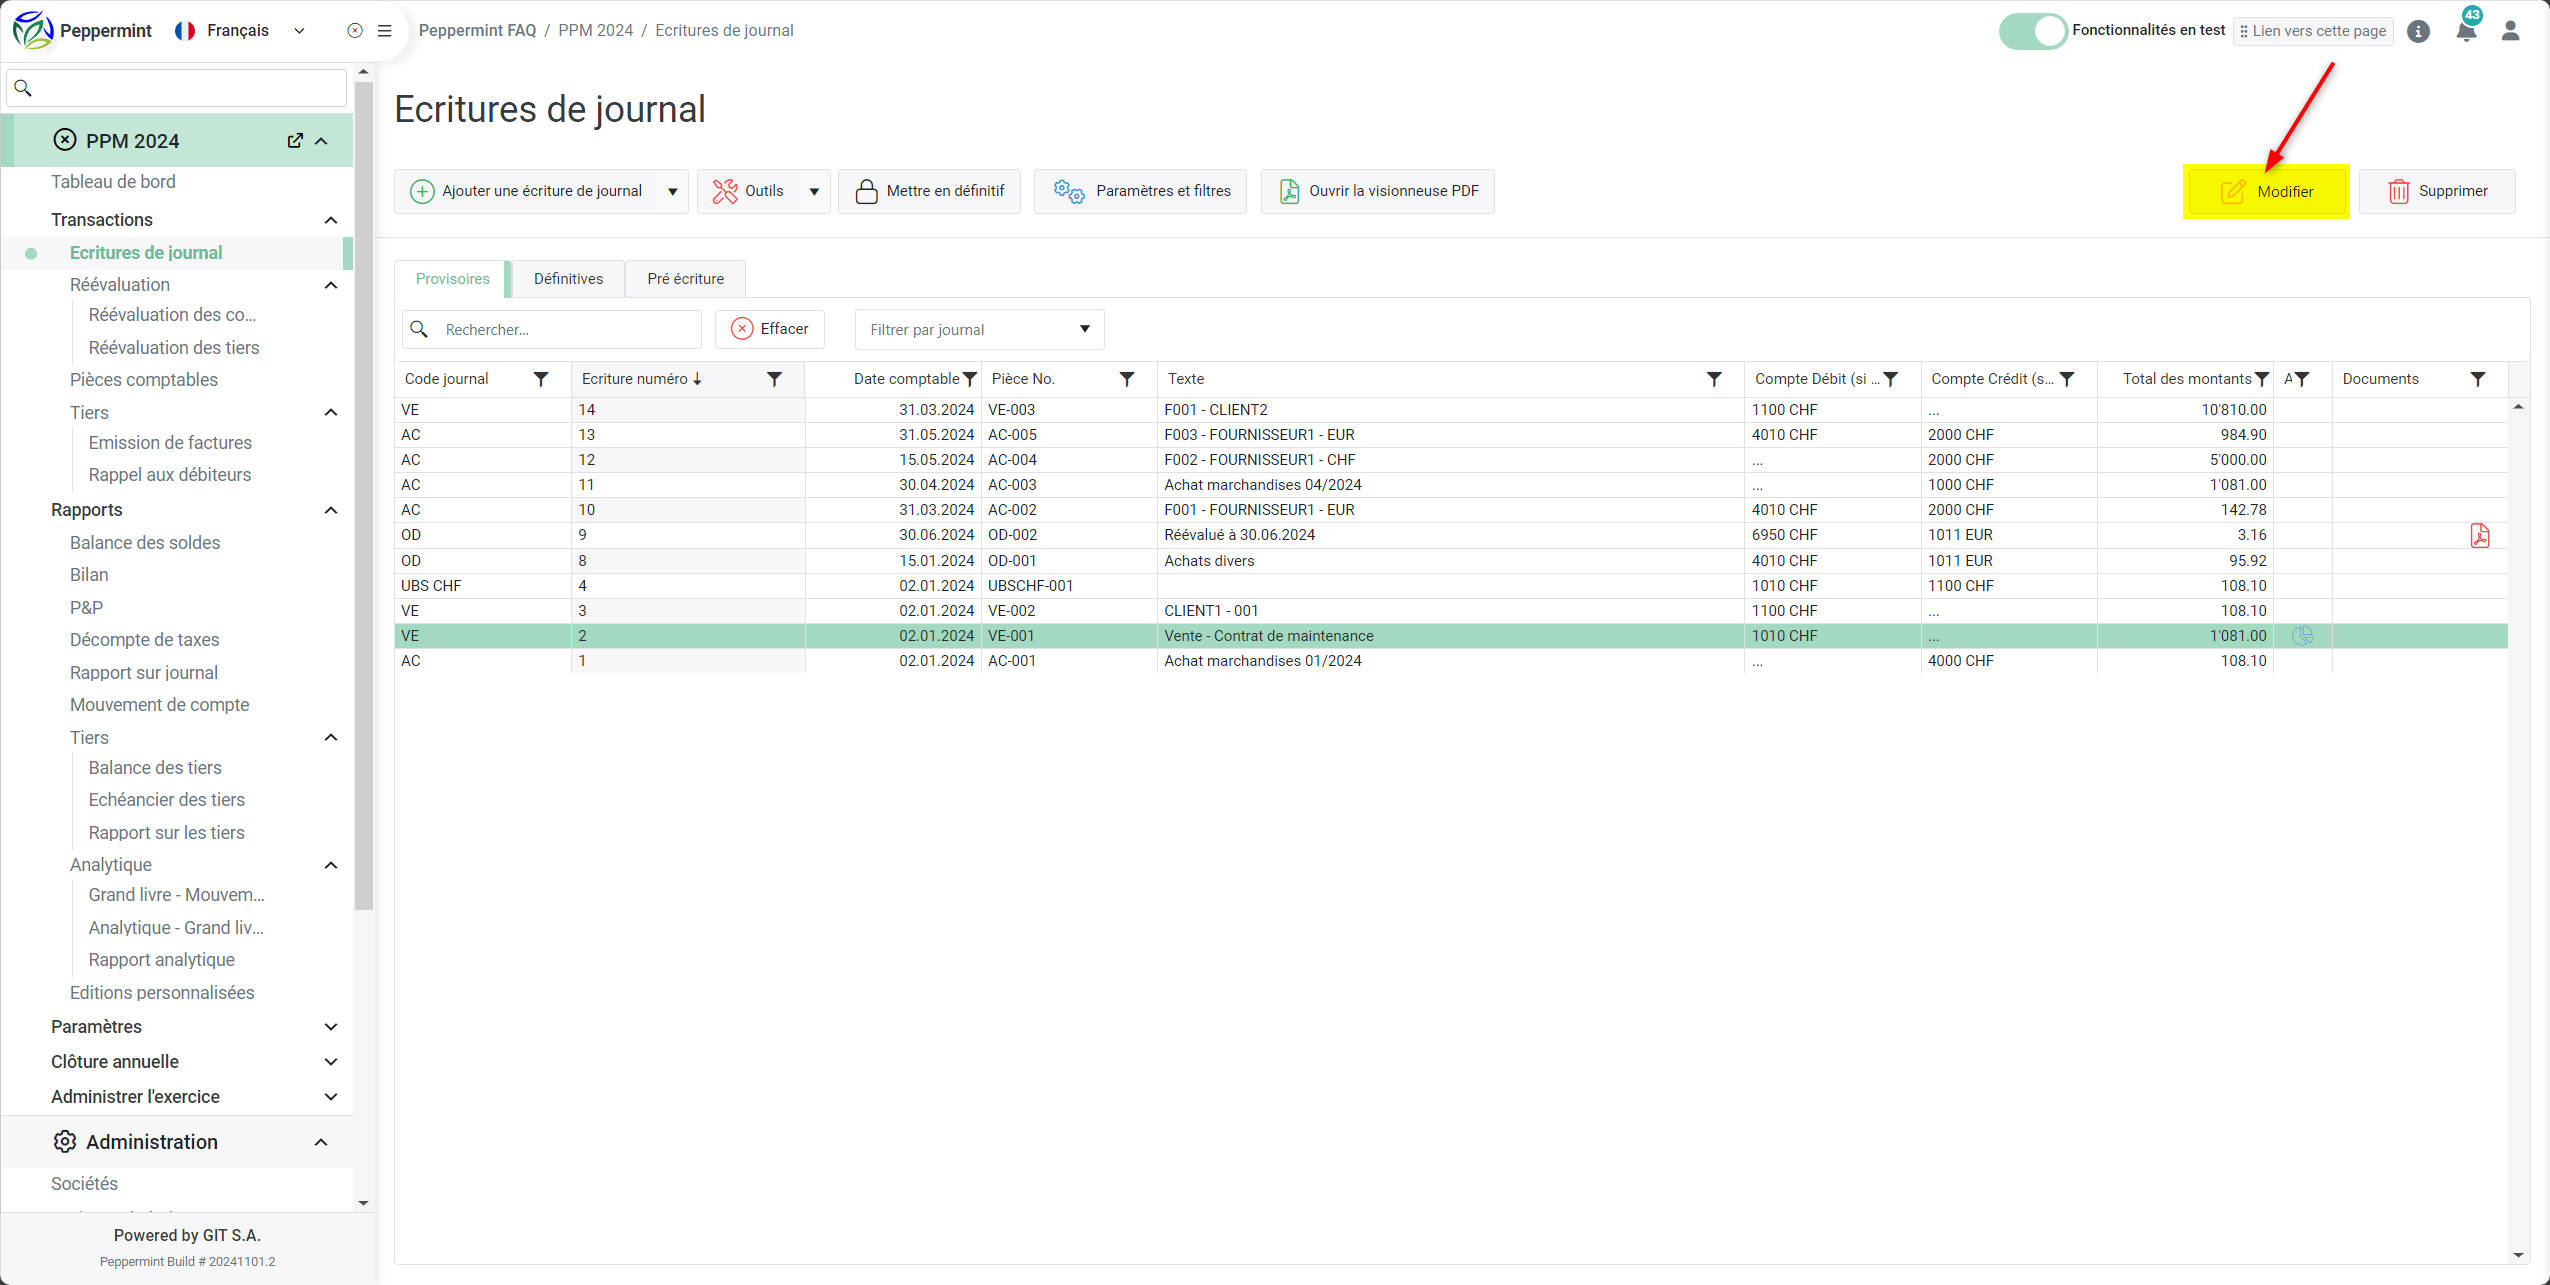
Task: Click the analytic pie icon in the selected row
Action: coord(2302,636)
